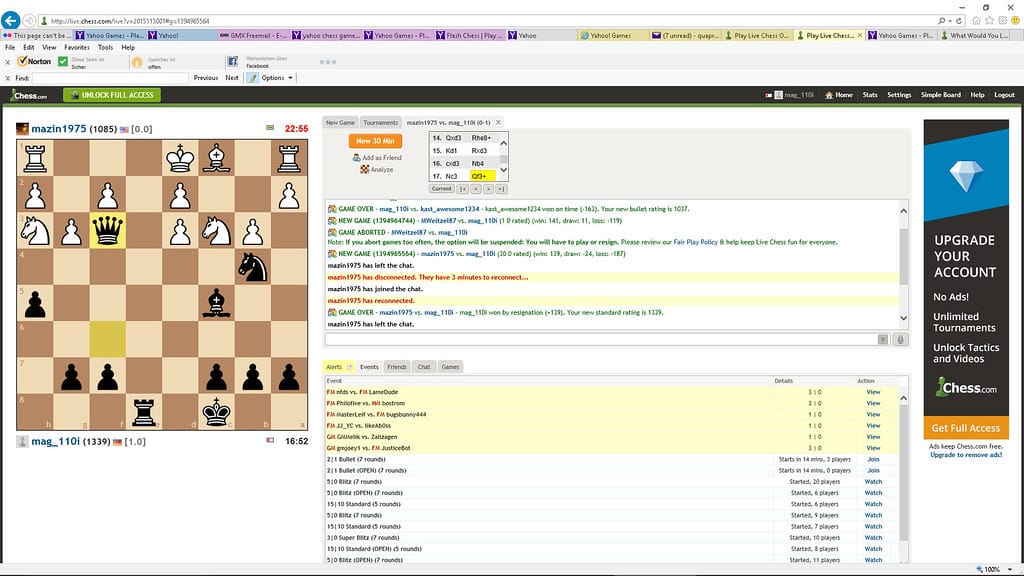Close the mazin1975 vs. mag_110i game tab
1024x576 pixels.
[x=498, y=122]
